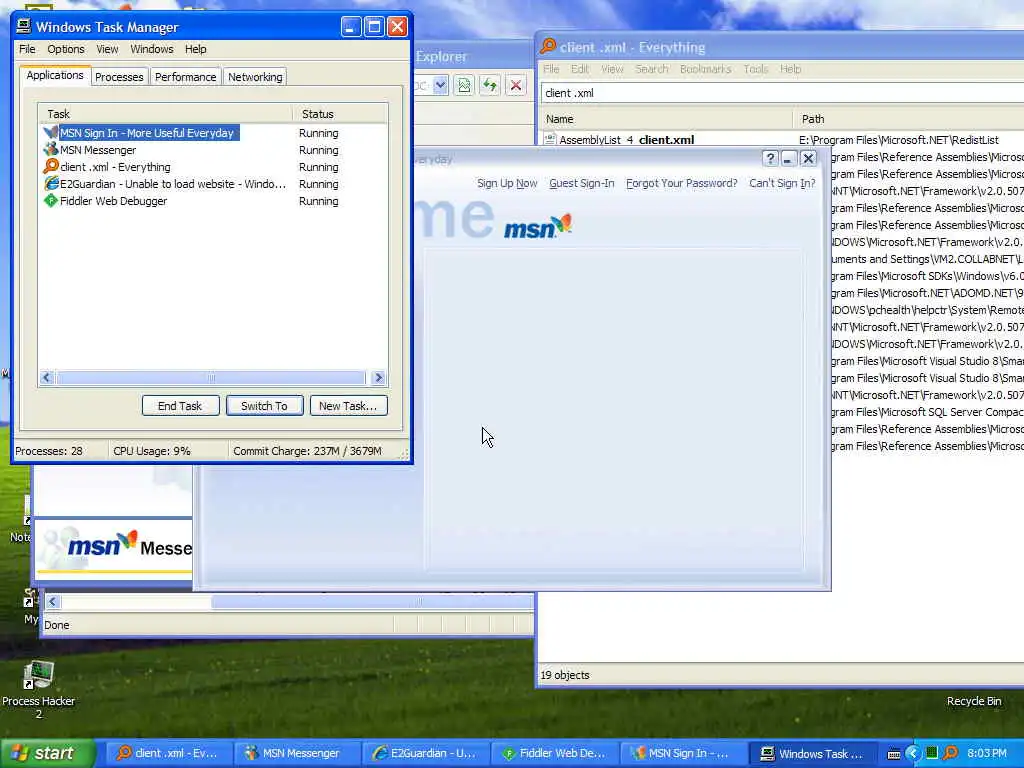
Task: Open the Tools menu in Everything
Action: click(x=756, y=69)
